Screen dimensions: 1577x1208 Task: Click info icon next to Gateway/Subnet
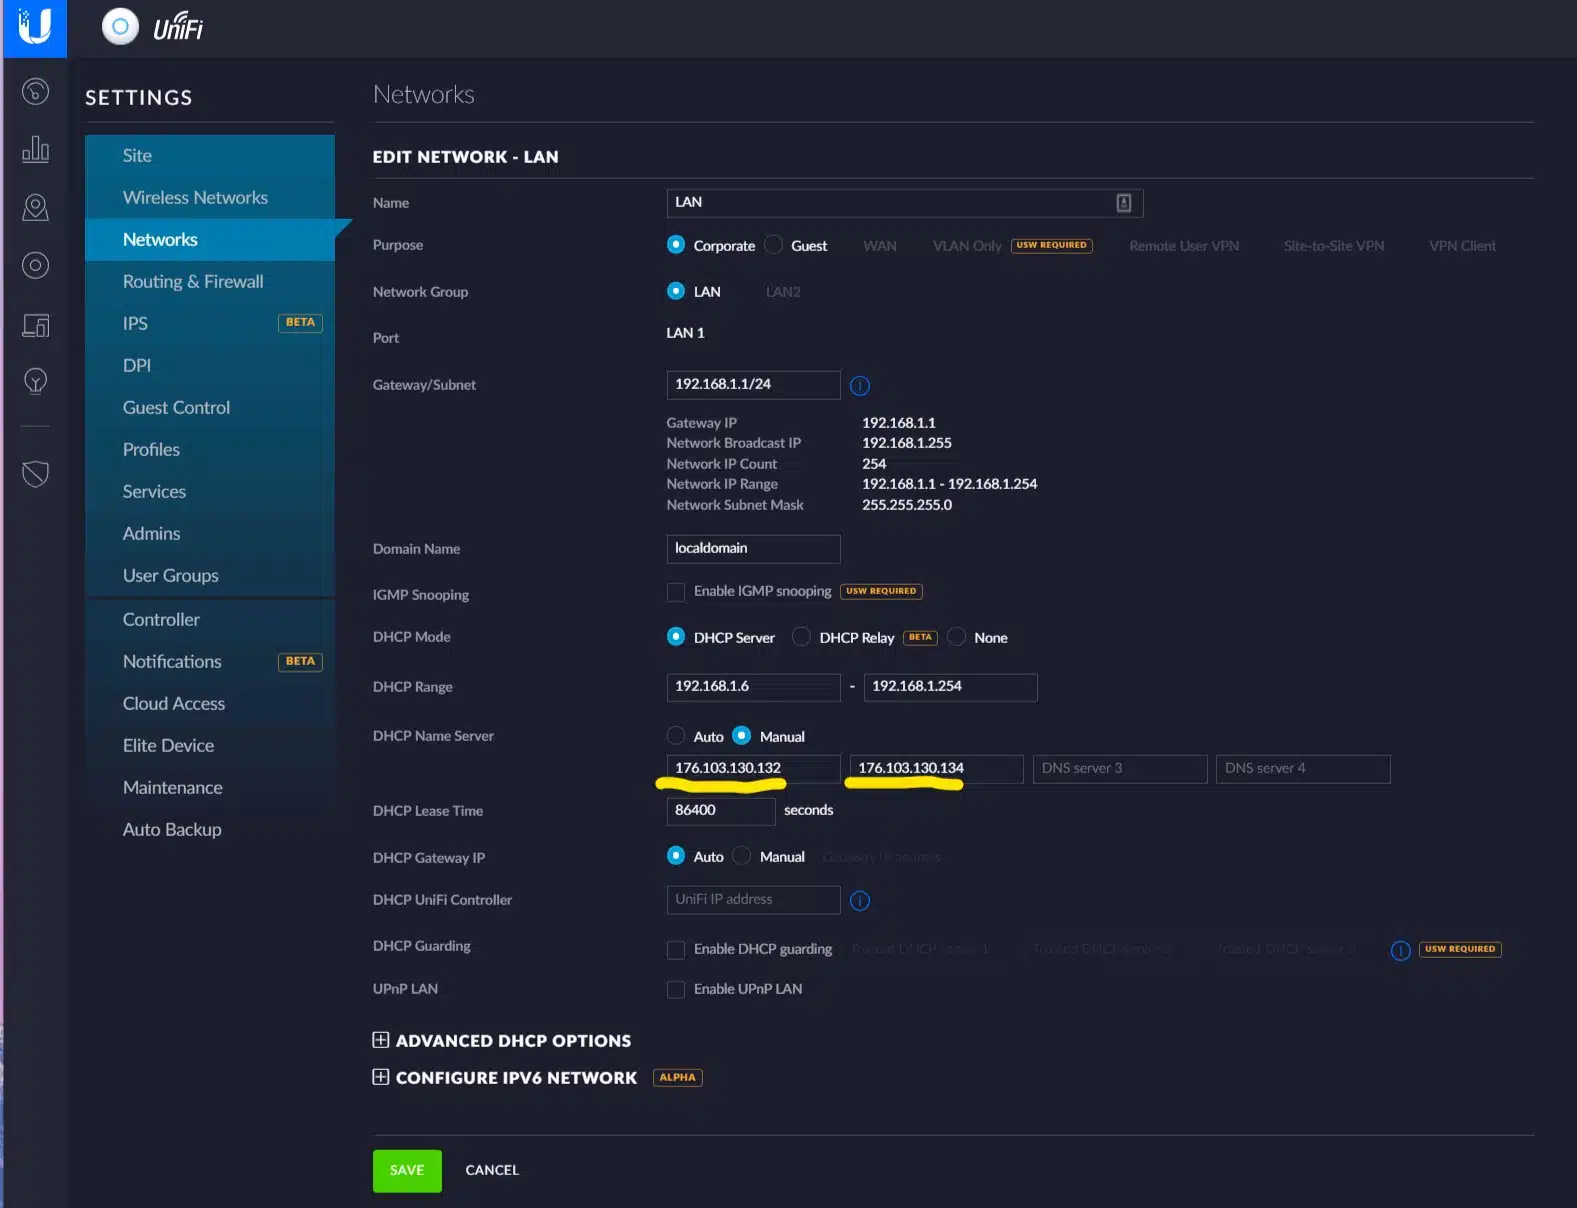(860, 386)
